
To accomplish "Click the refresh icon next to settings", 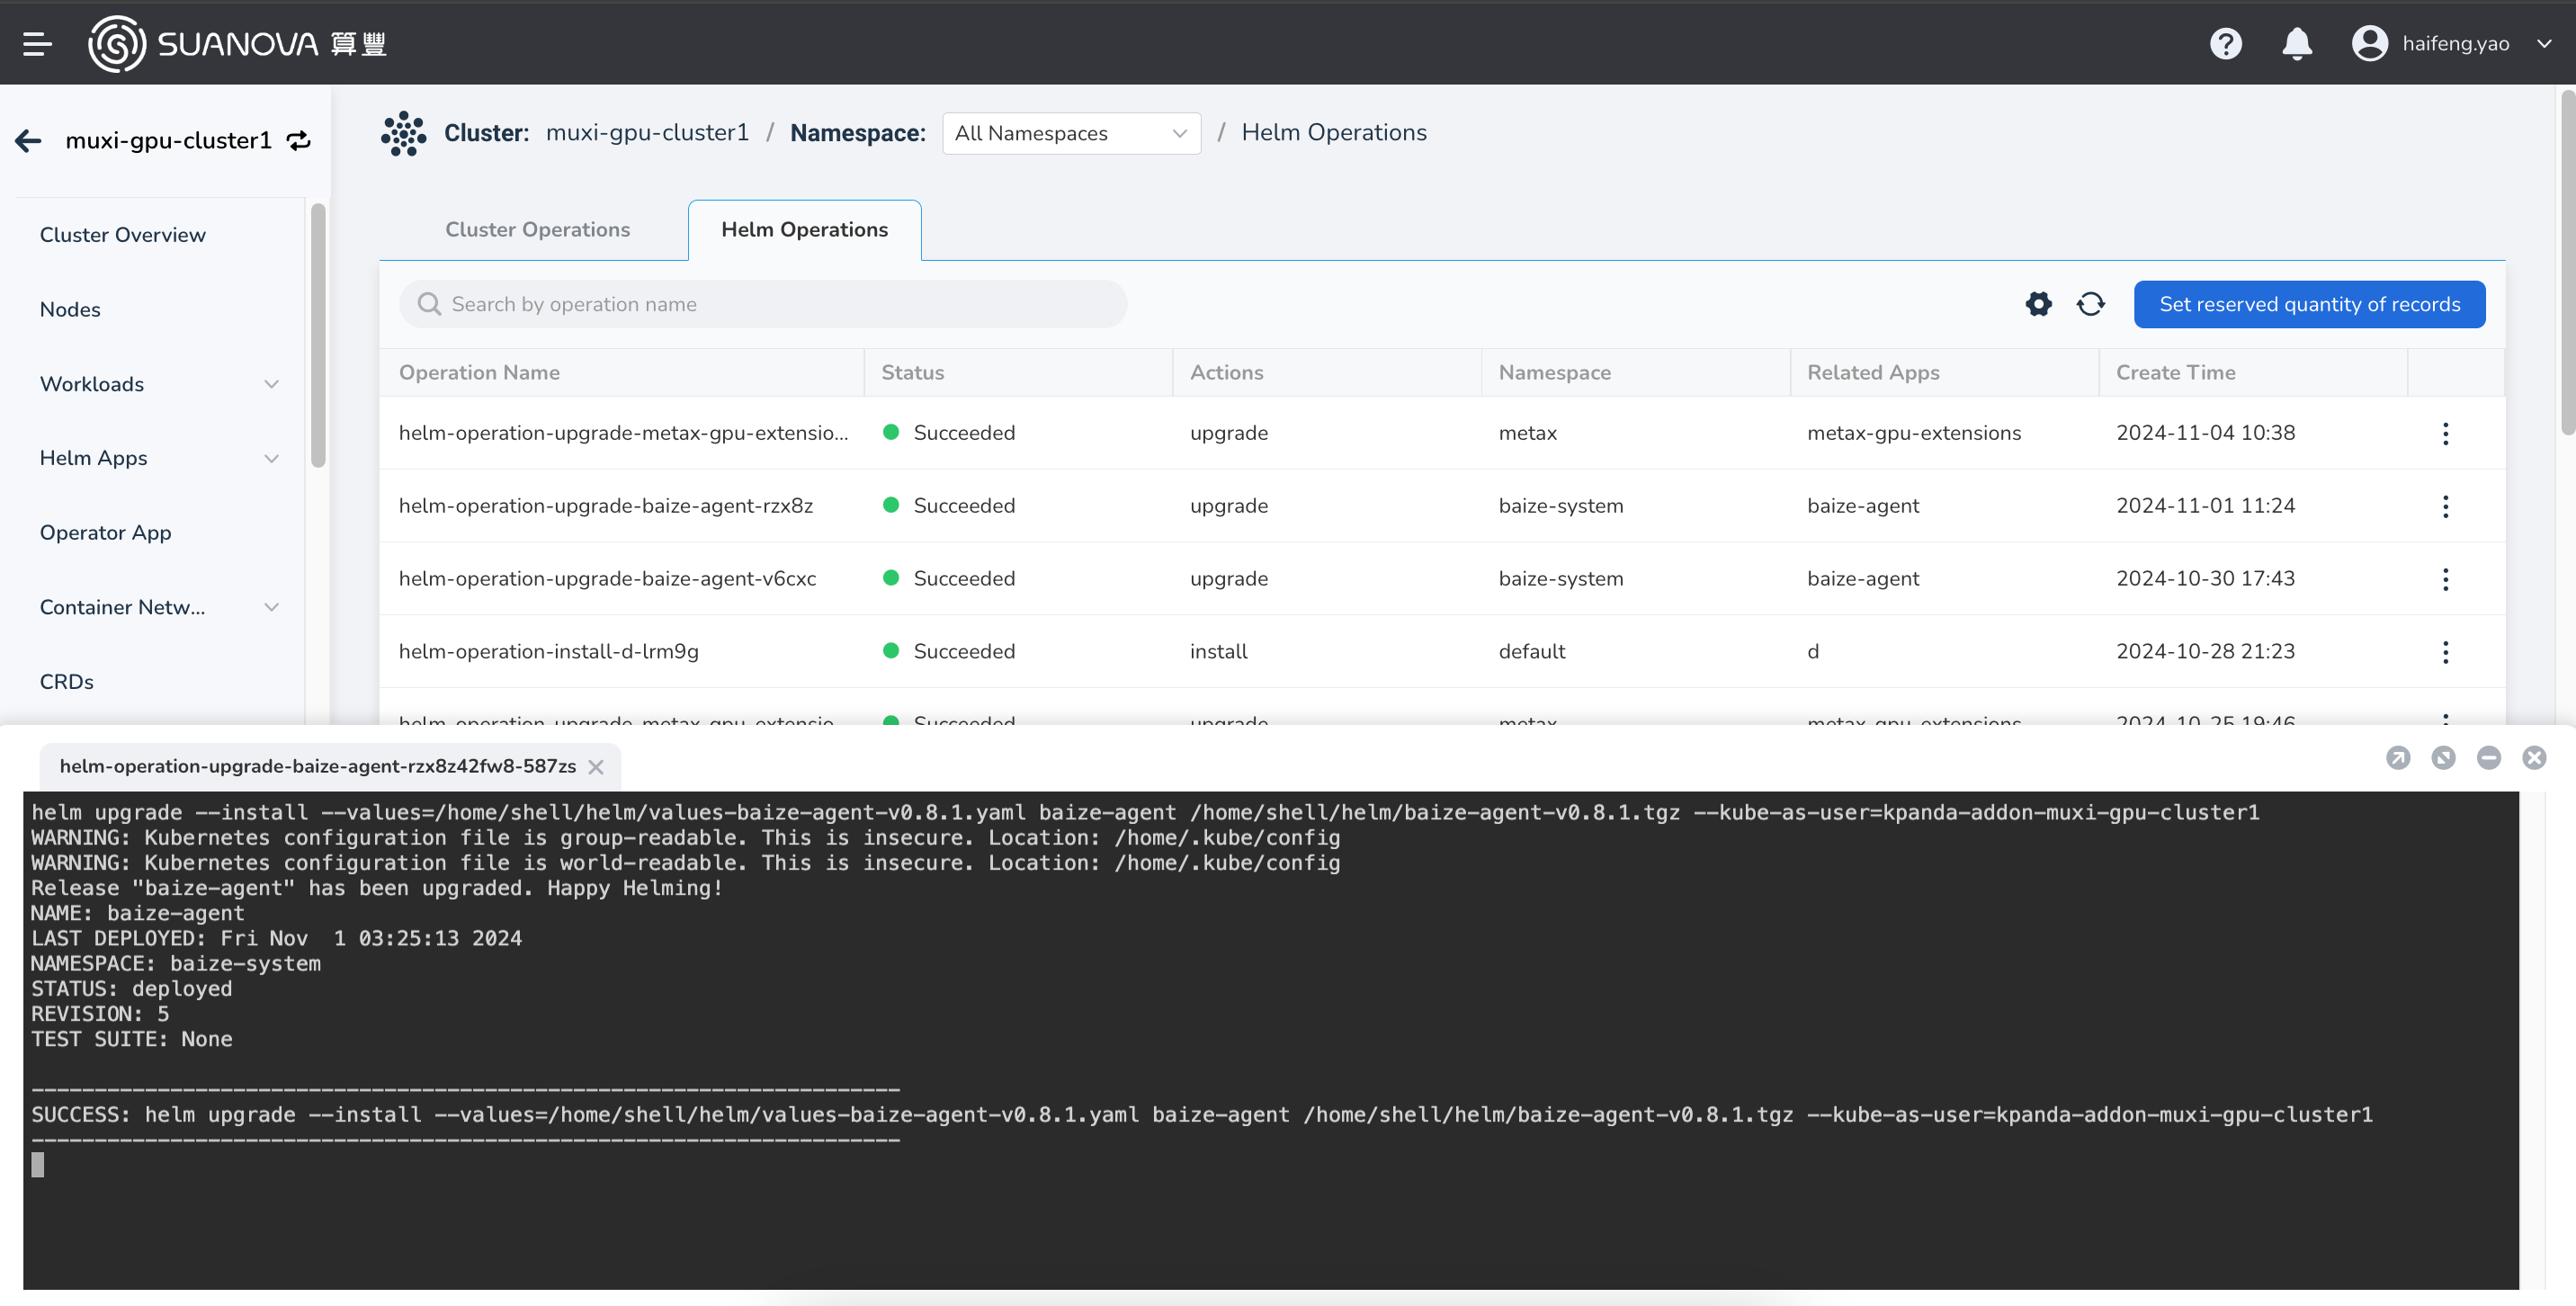I will [2089, 303].
